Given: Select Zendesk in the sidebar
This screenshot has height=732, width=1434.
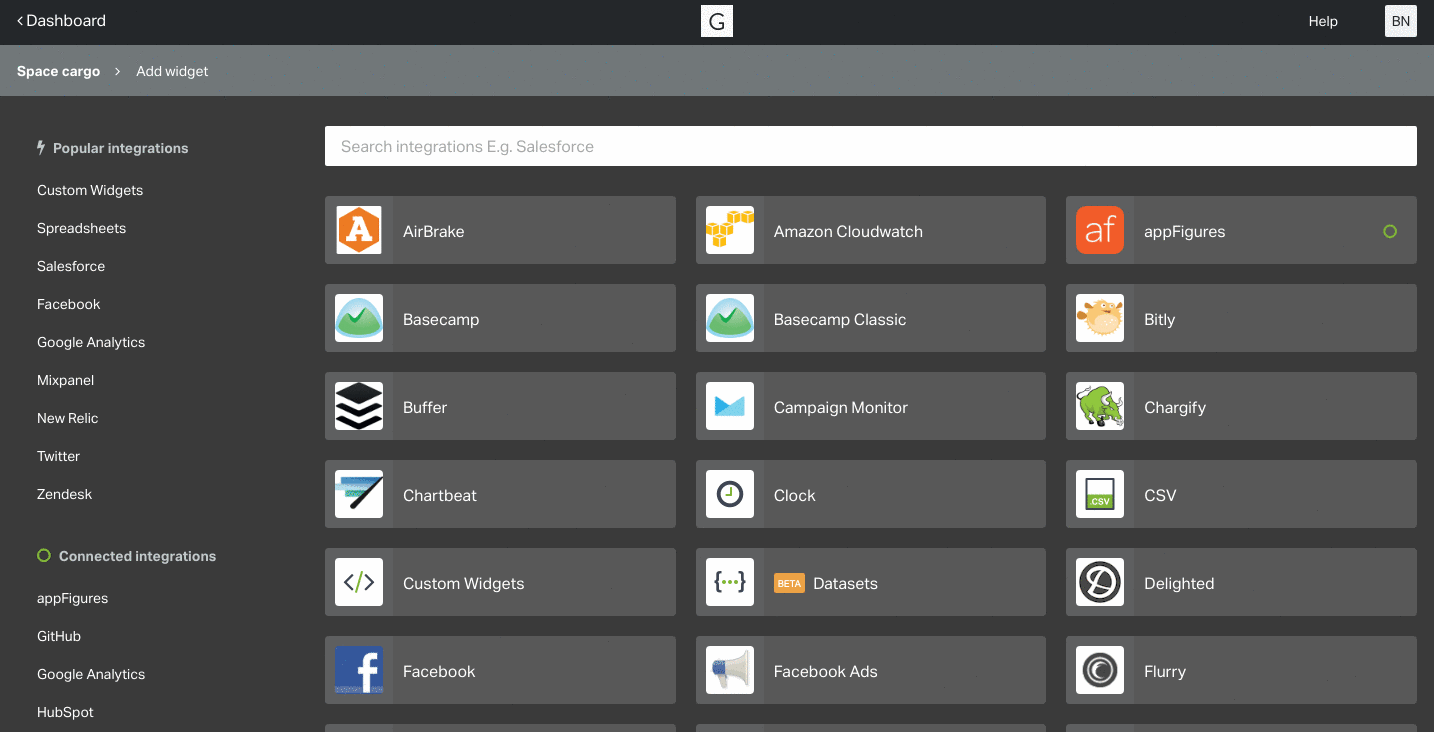Looking at the screenshot, I should pyautogui.click(x=65, y=494).
